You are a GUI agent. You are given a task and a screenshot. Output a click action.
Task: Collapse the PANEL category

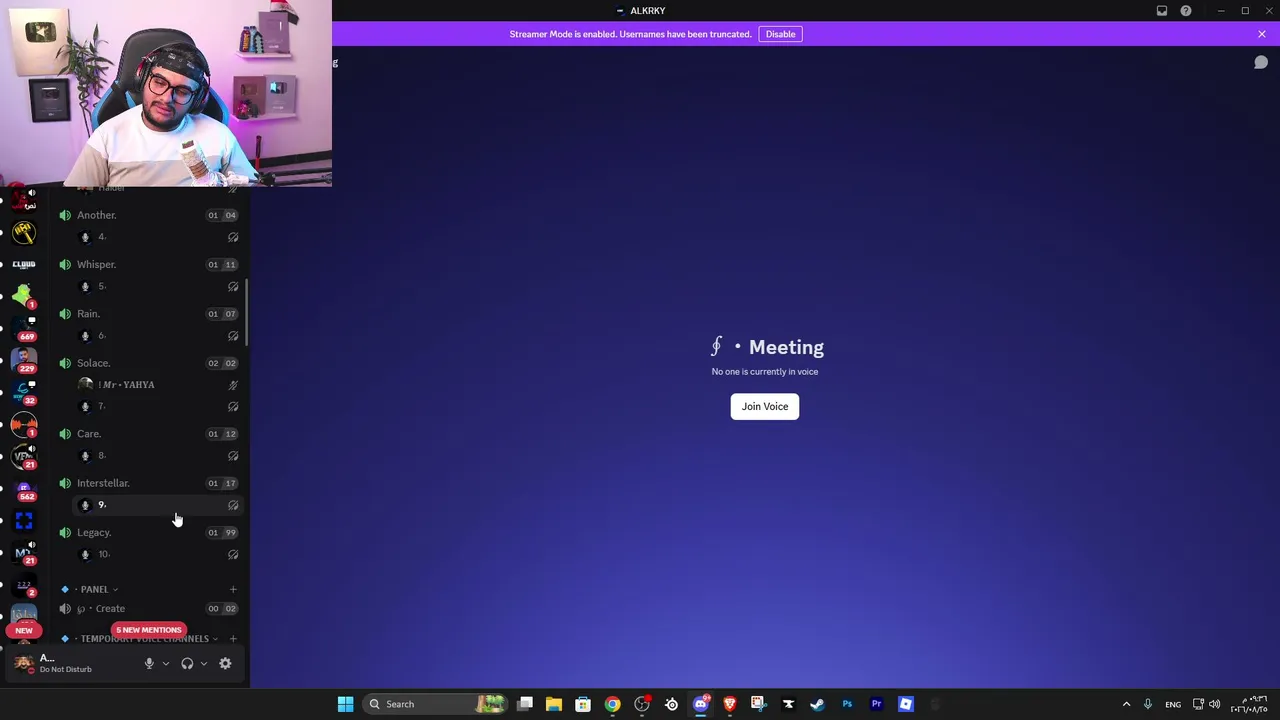point(94,589)
